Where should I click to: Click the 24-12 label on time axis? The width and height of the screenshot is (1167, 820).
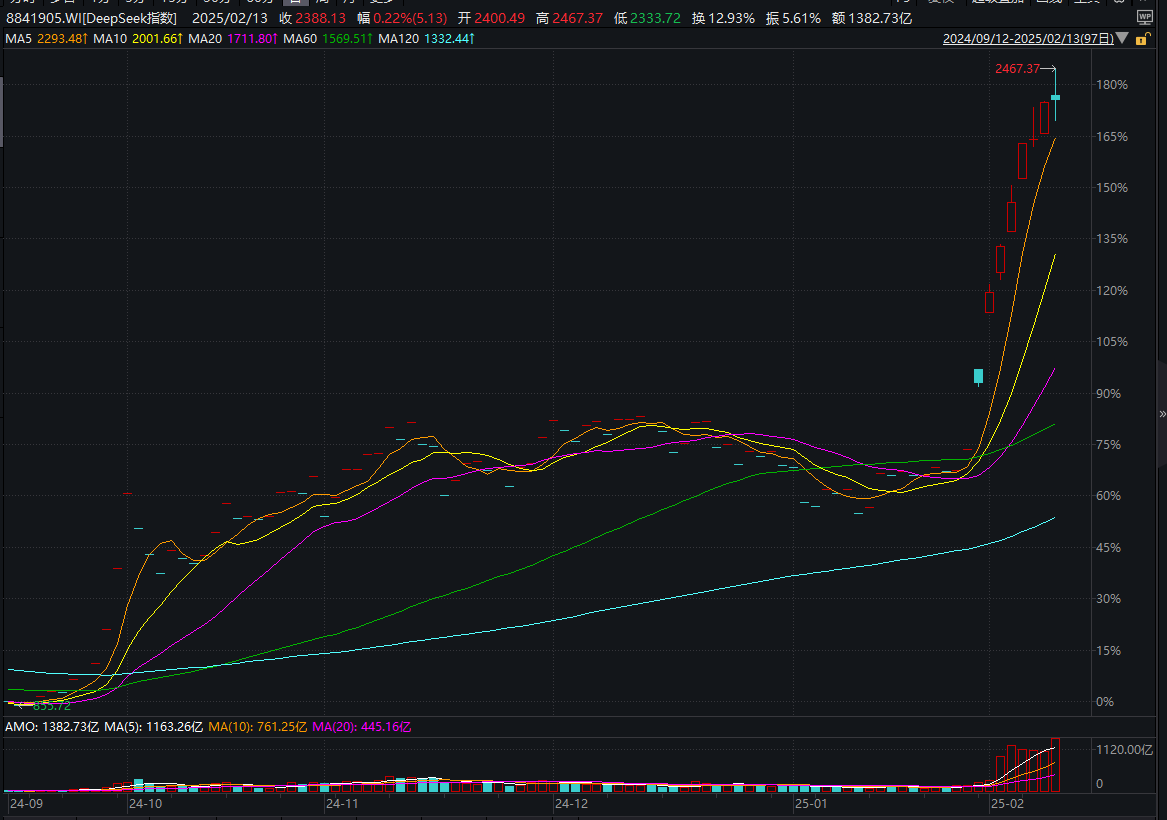[571, 803]
